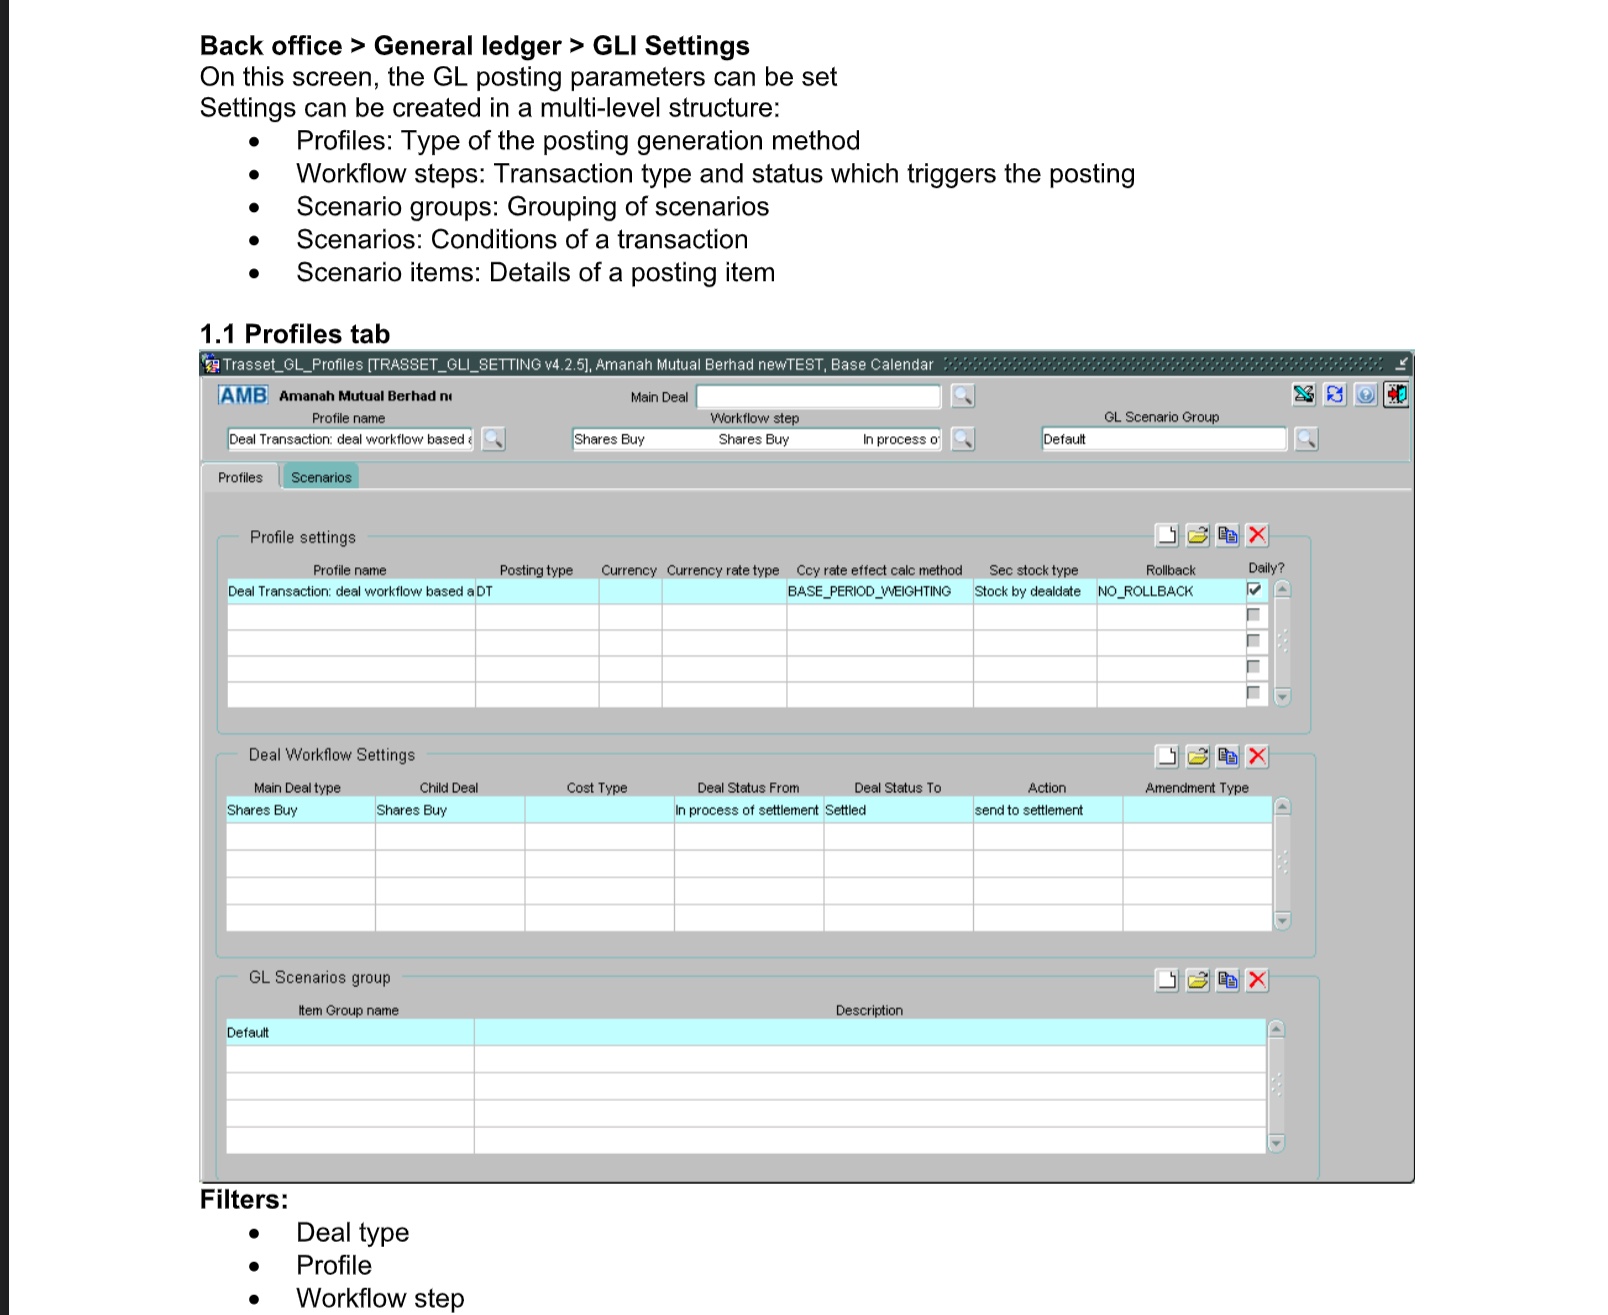The image size is (1608, 1315).
Task: Click up arrow of GL Scenarios group scrollbar
Action: point(1275,1030)
